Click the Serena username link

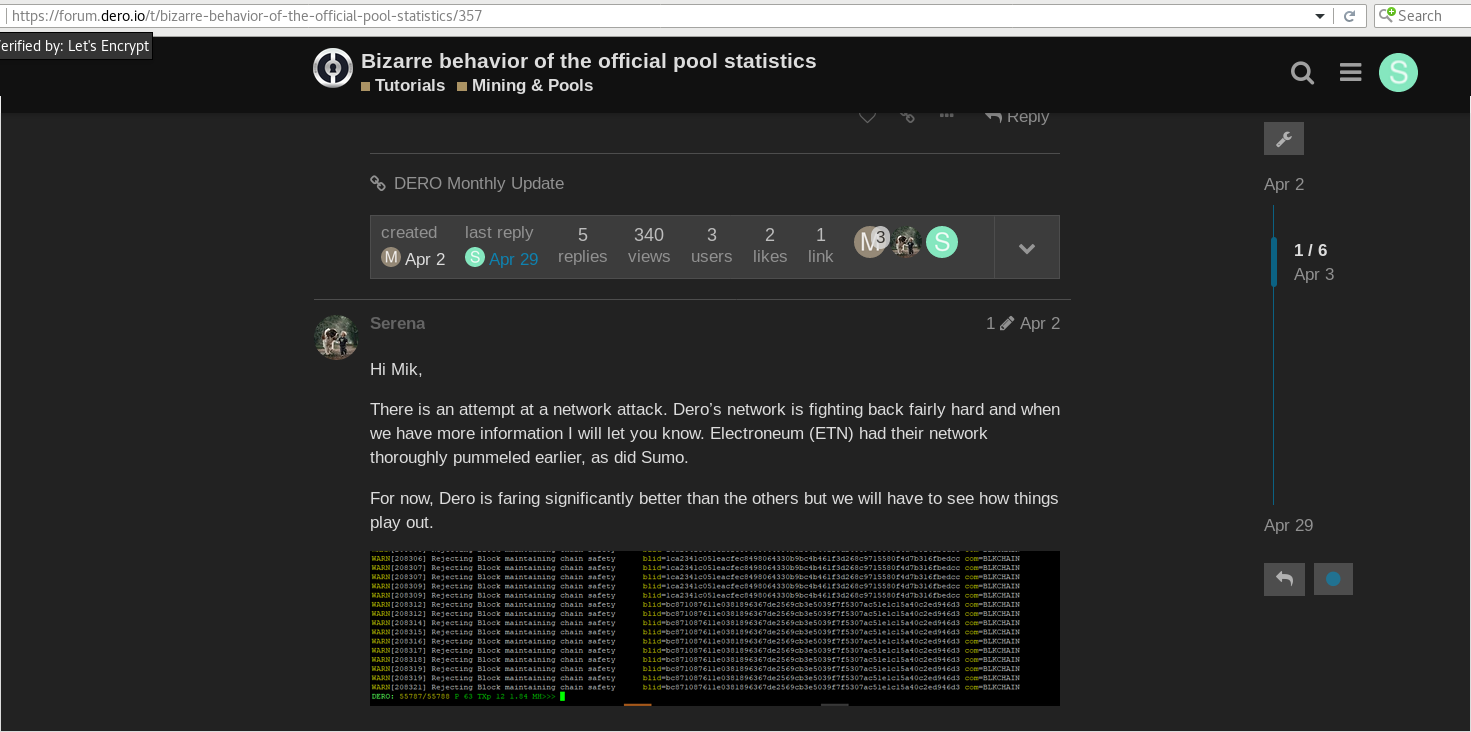tap(397, 323)
